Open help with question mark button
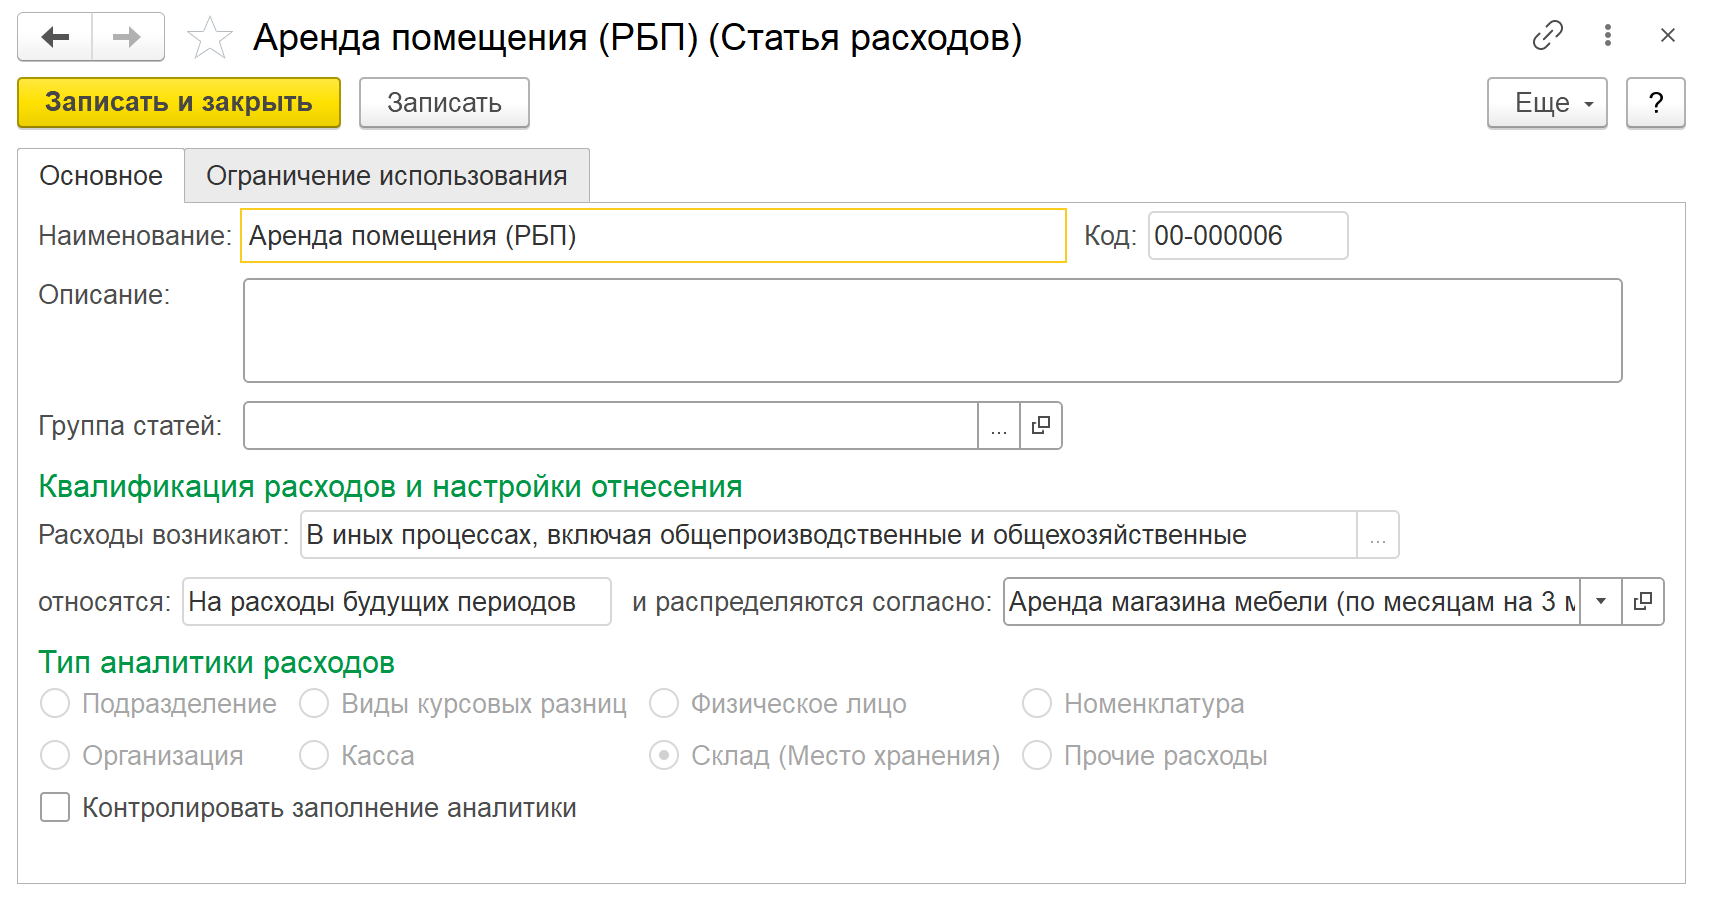The width and height of the screenshot is (1713, 902). pyautogui.click(x=1655, y=103)
